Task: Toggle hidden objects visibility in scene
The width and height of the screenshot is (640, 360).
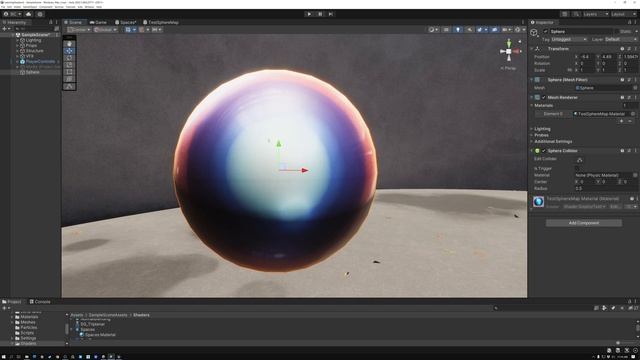Action: click(494, 29)
